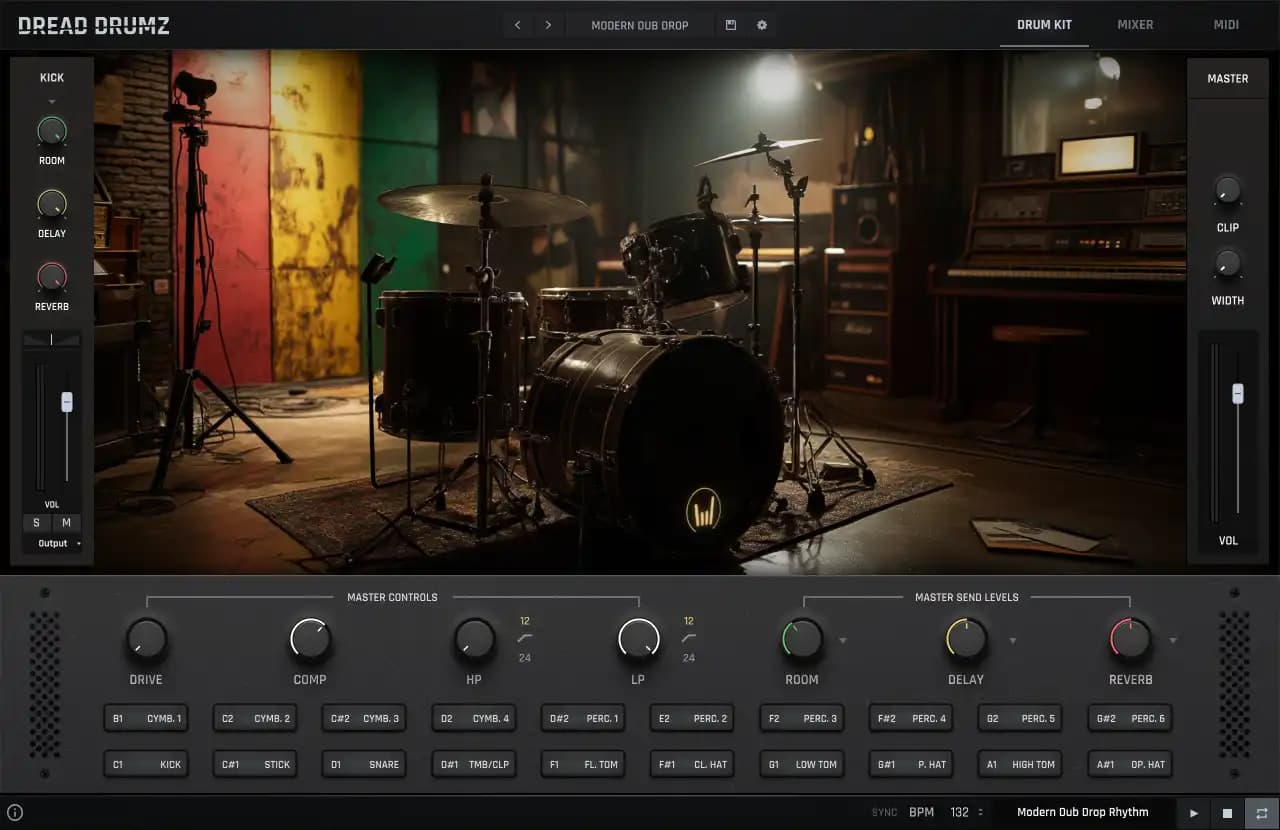Viewport: 1280px width, 830px height.
Task: Click the Kick channel pan slider
Action: [52, 340]
